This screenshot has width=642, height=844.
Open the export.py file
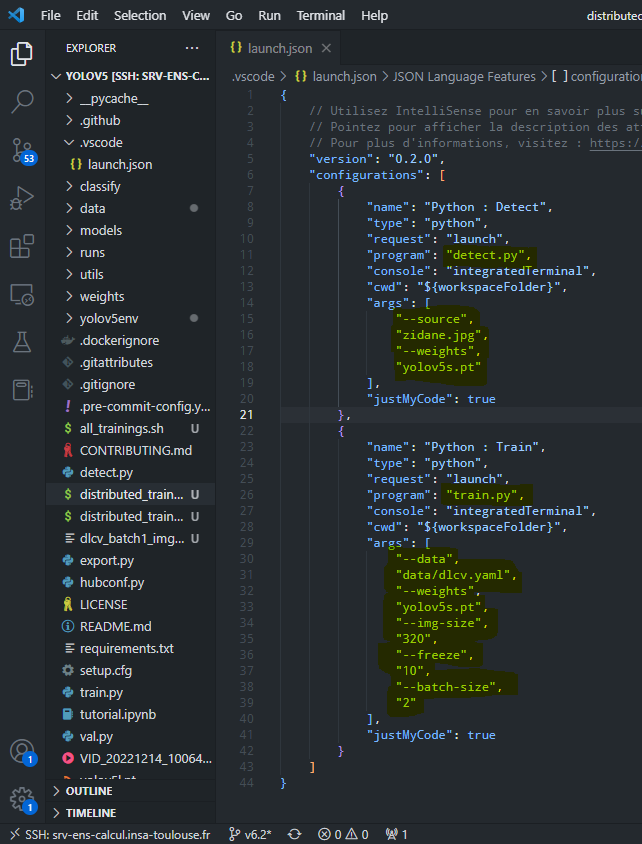point(131,560)
